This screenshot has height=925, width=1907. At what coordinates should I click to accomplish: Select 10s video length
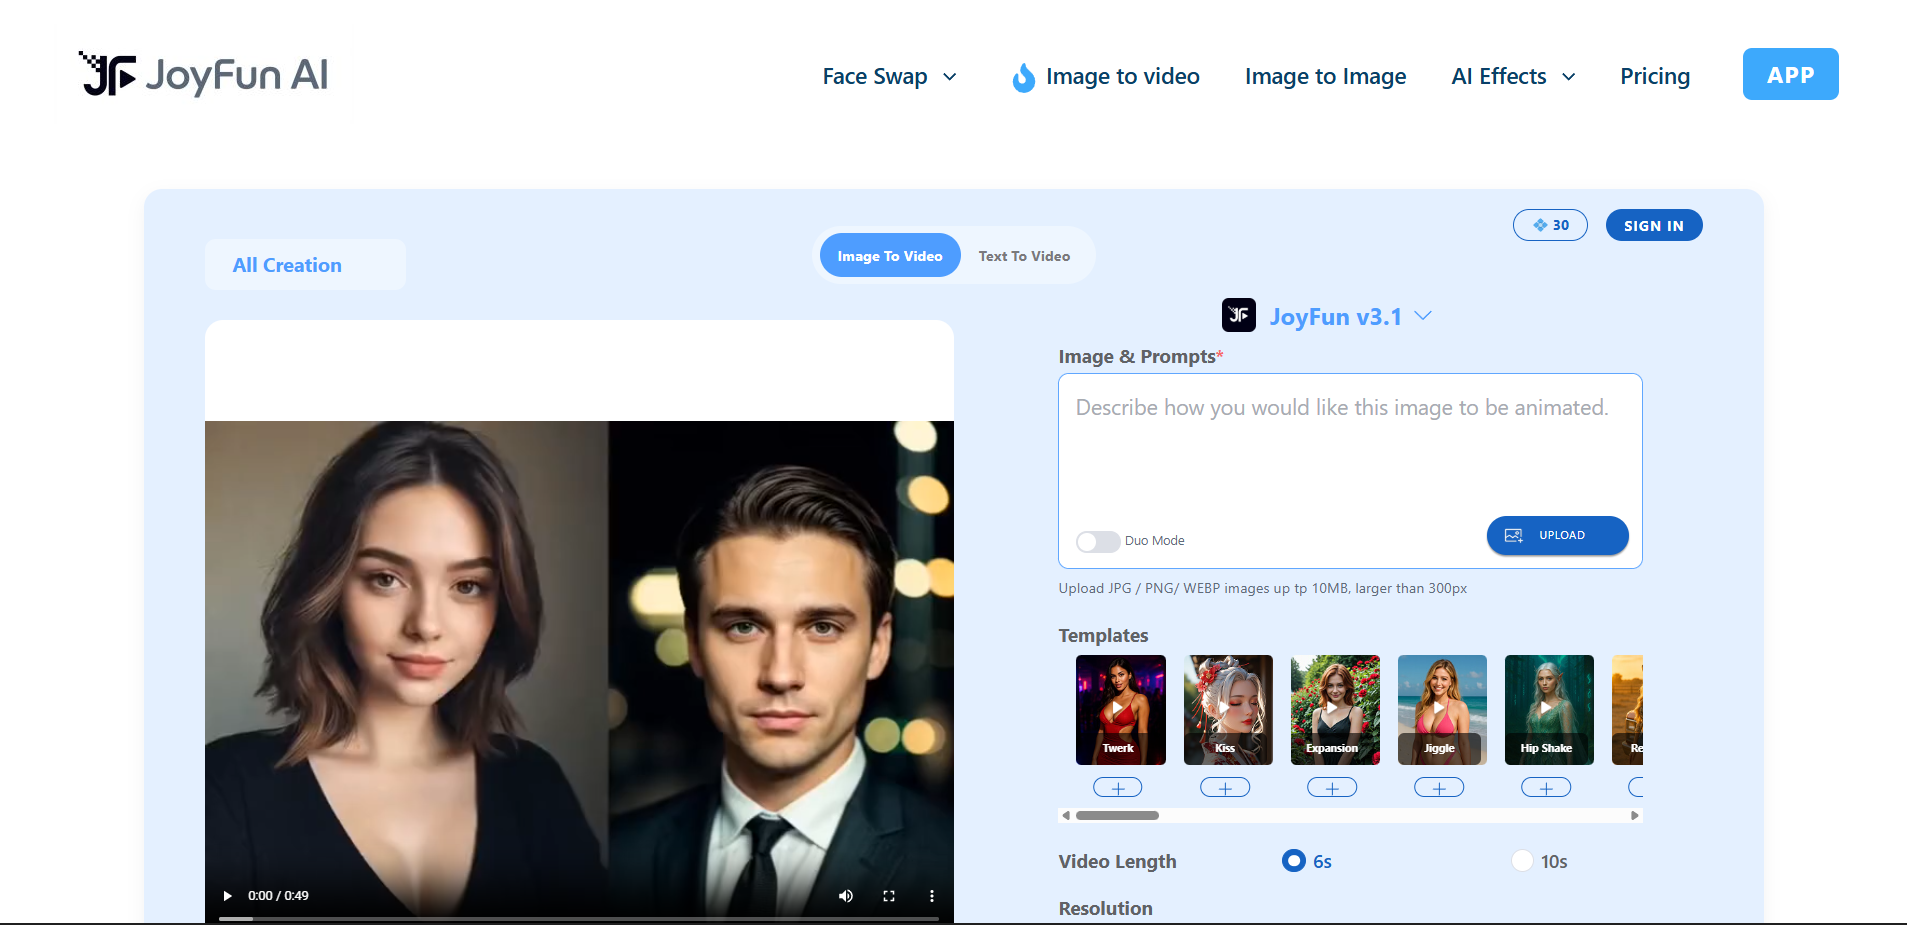coord(1522,861)
